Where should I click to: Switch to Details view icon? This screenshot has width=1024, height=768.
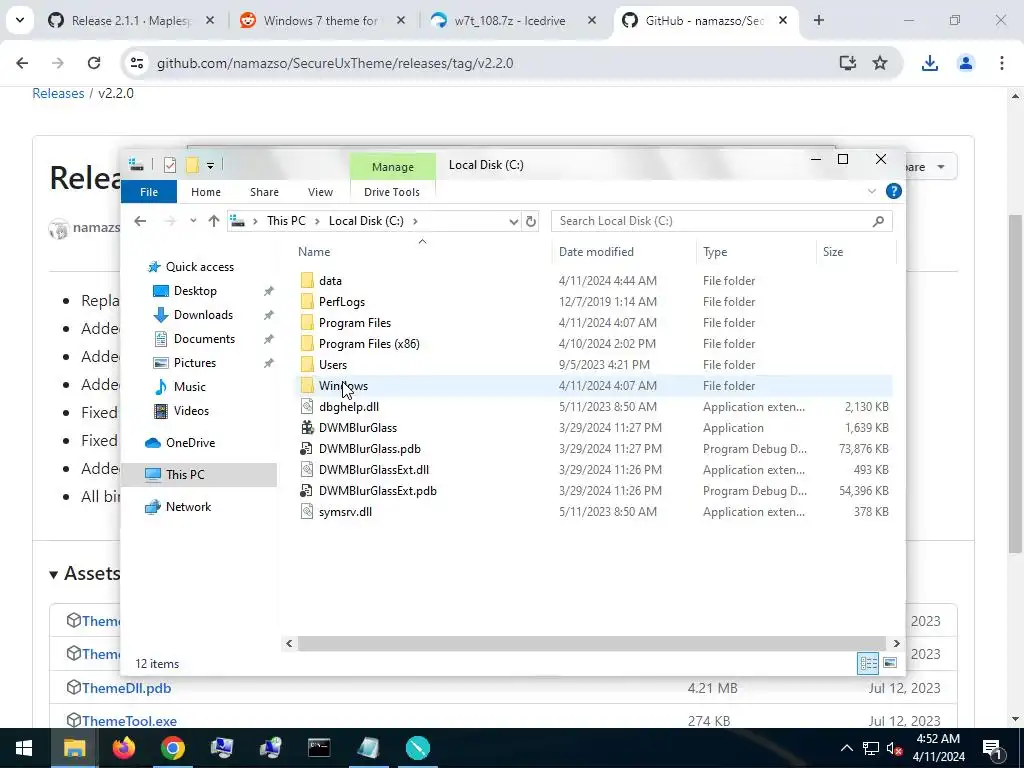[868, 664]
